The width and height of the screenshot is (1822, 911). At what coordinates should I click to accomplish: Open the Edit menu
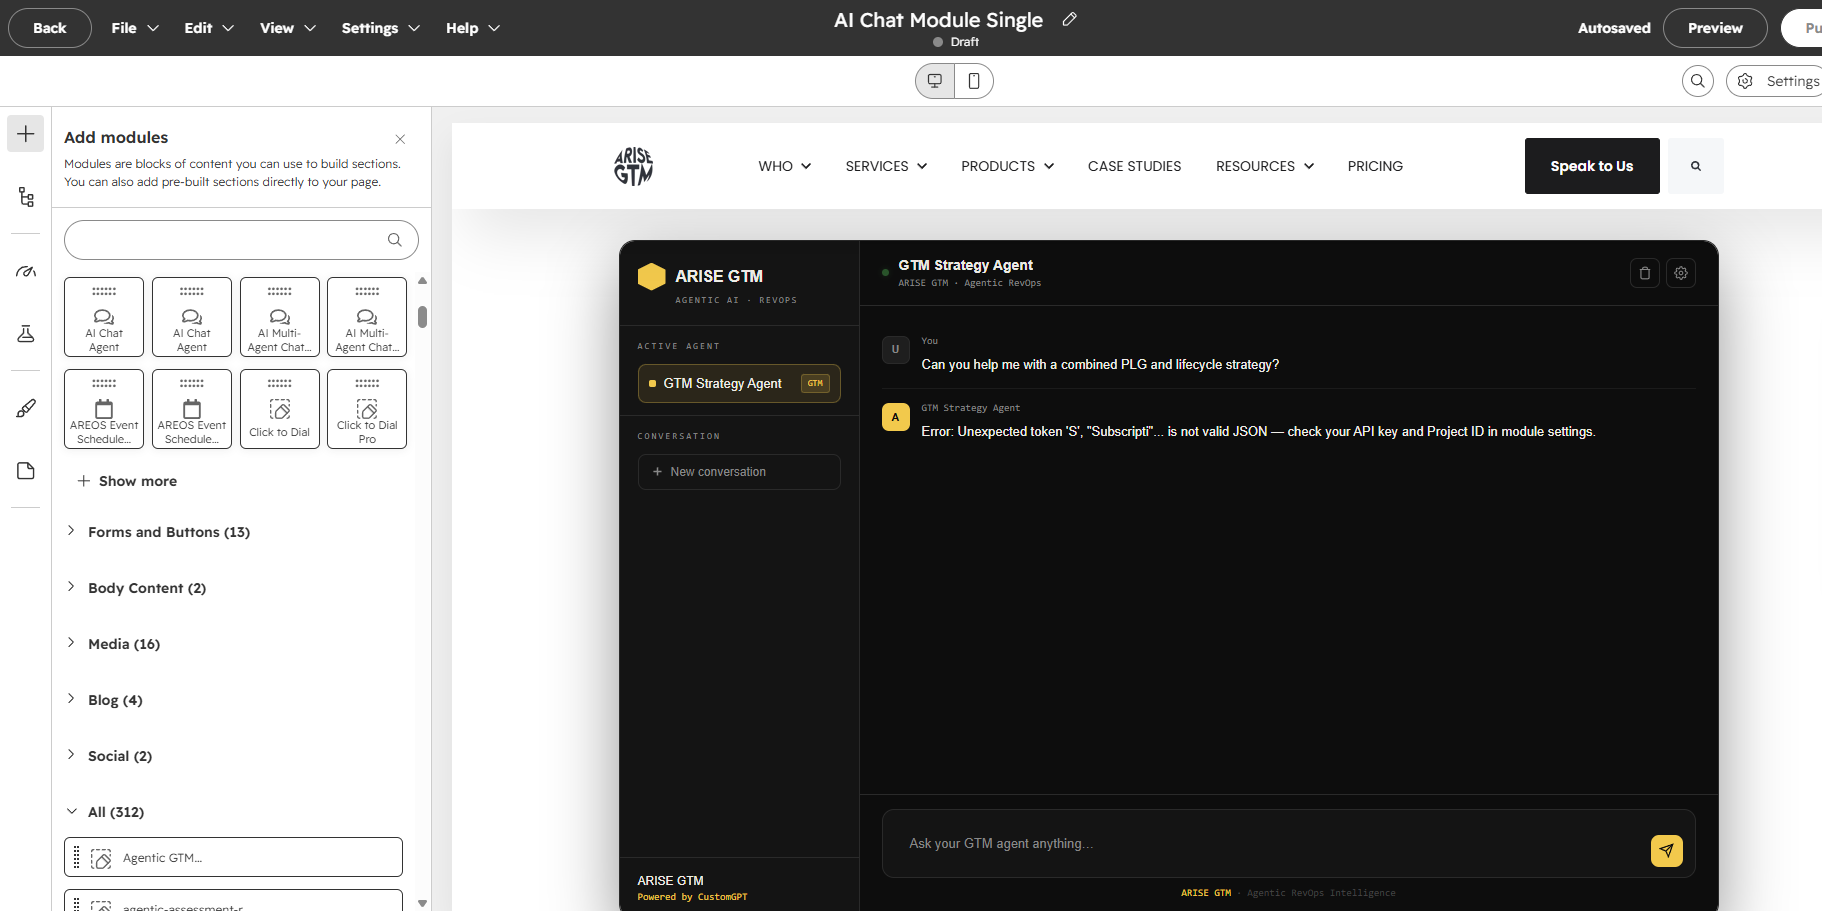pos(209,28)
